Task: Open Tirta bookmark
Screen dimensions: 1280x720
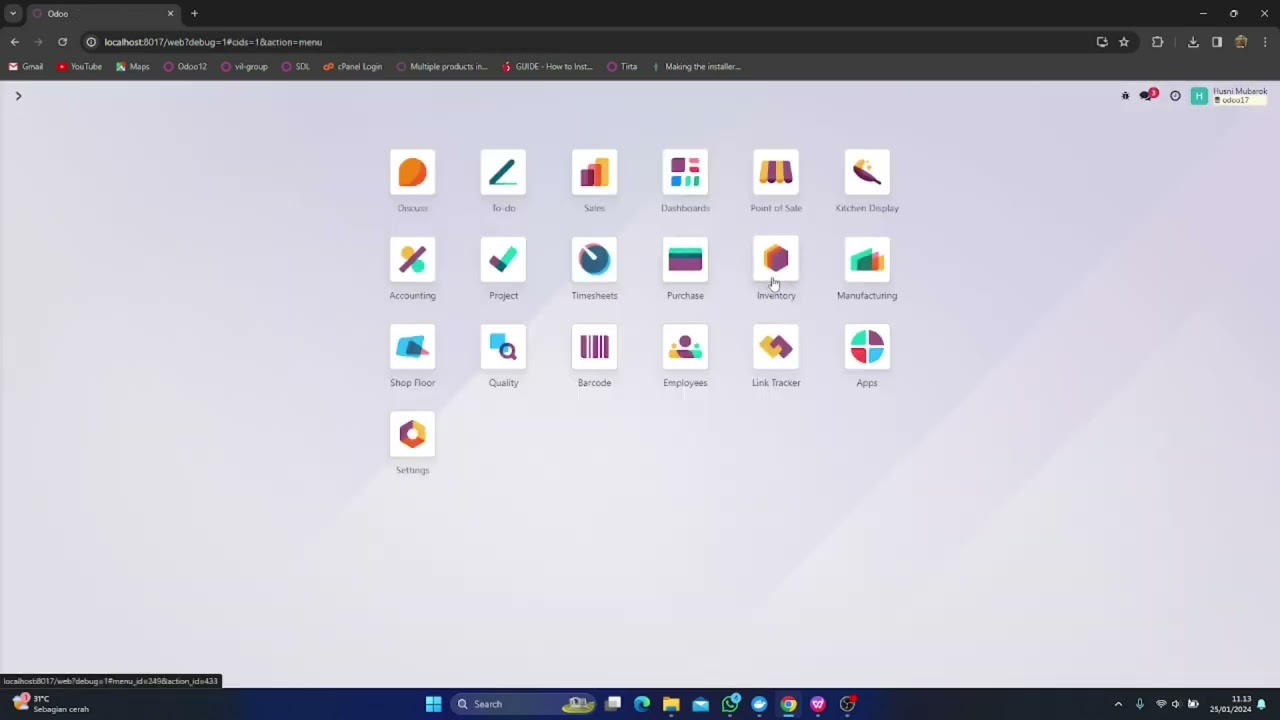Action: [x=622, y=67]
